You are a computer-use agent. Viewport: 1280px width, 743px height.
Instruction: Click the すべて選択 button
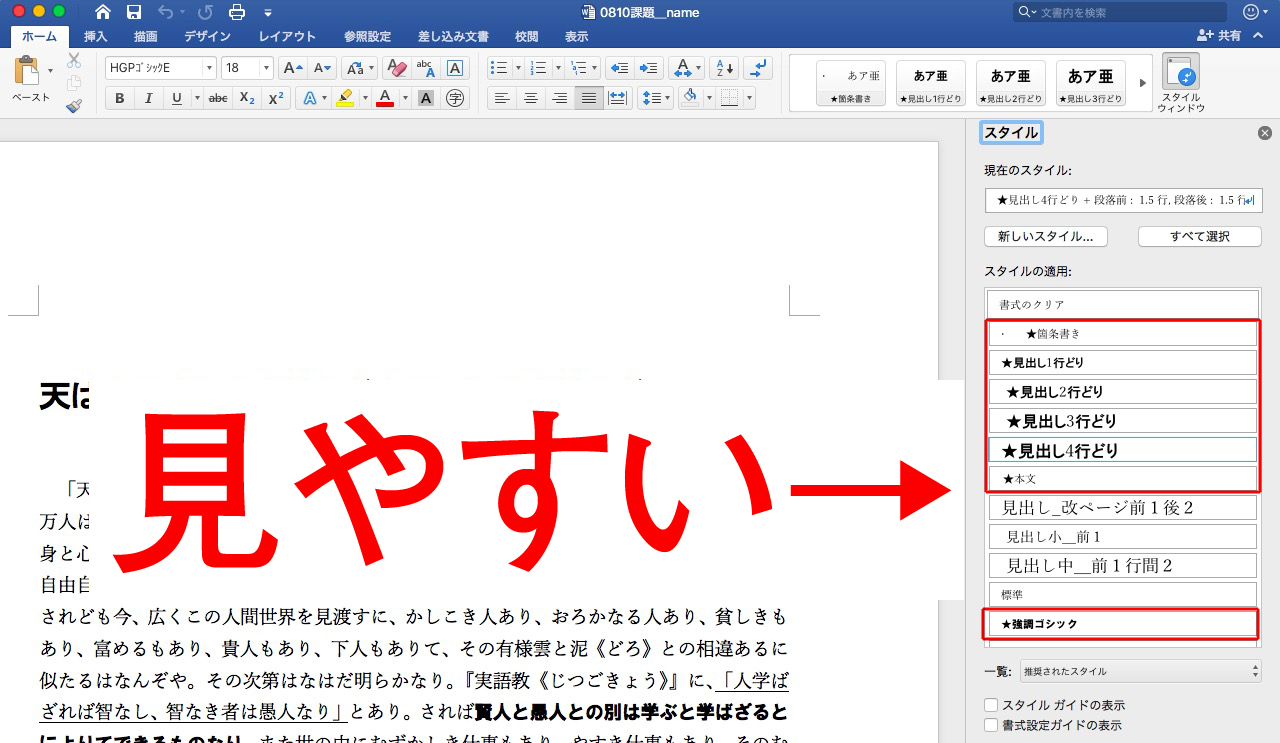tap(1199, 237)
